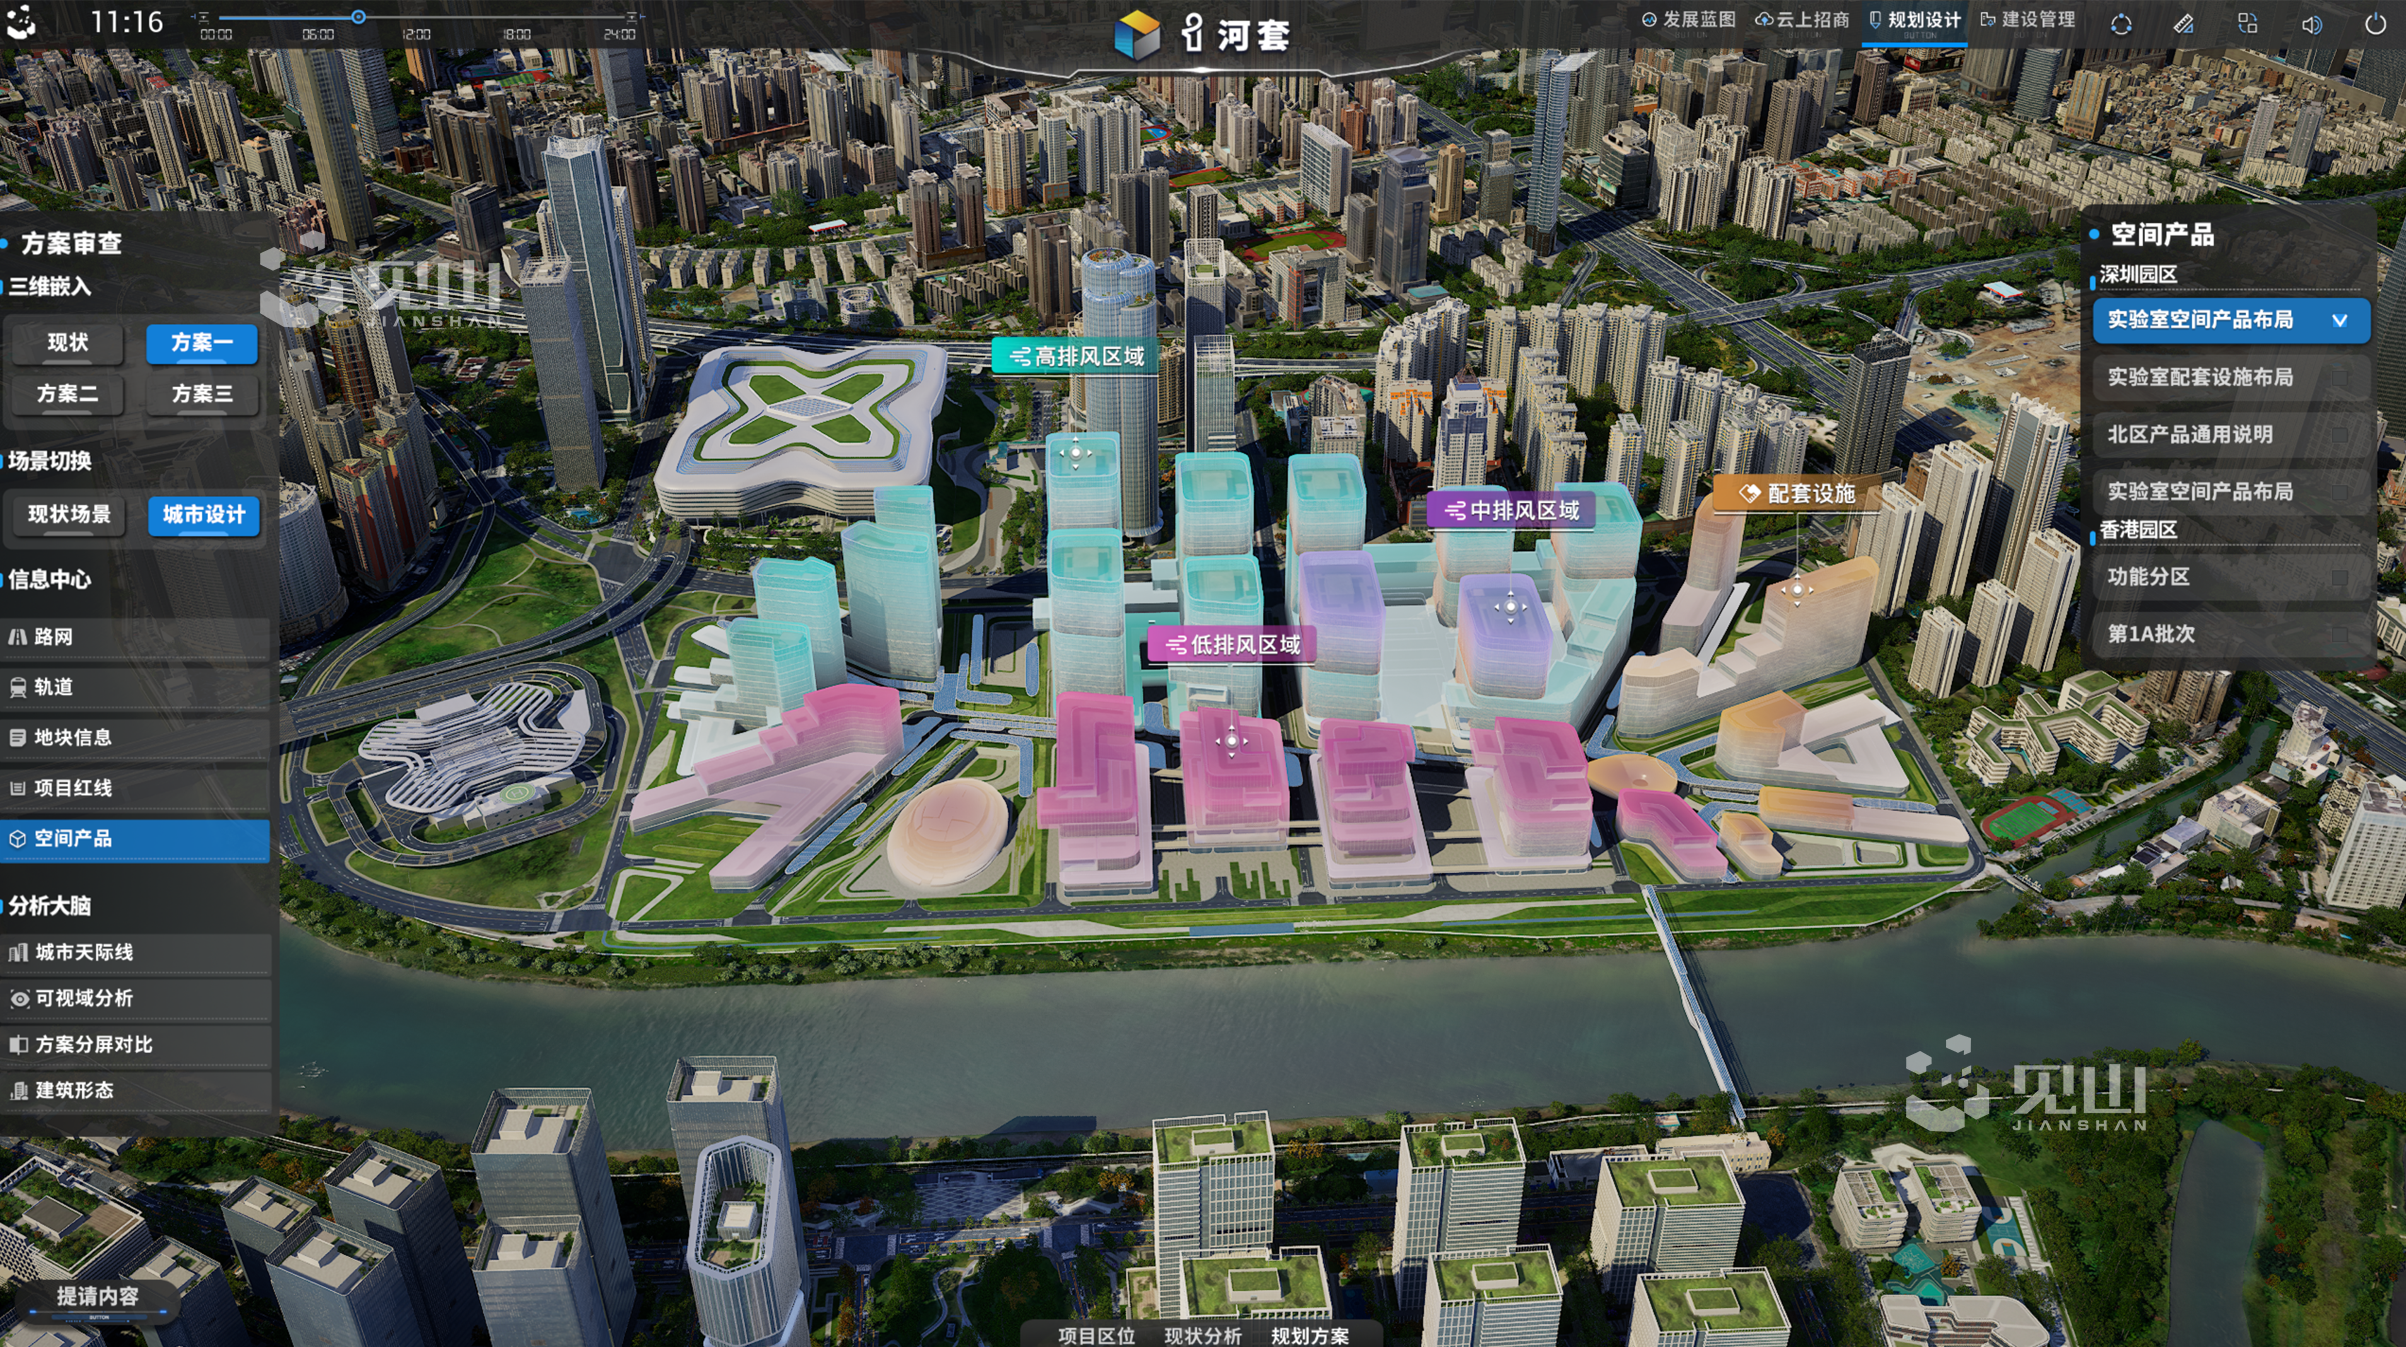Mute sound using the speaker icon

pyautogui.click(x=2311, y=24)
